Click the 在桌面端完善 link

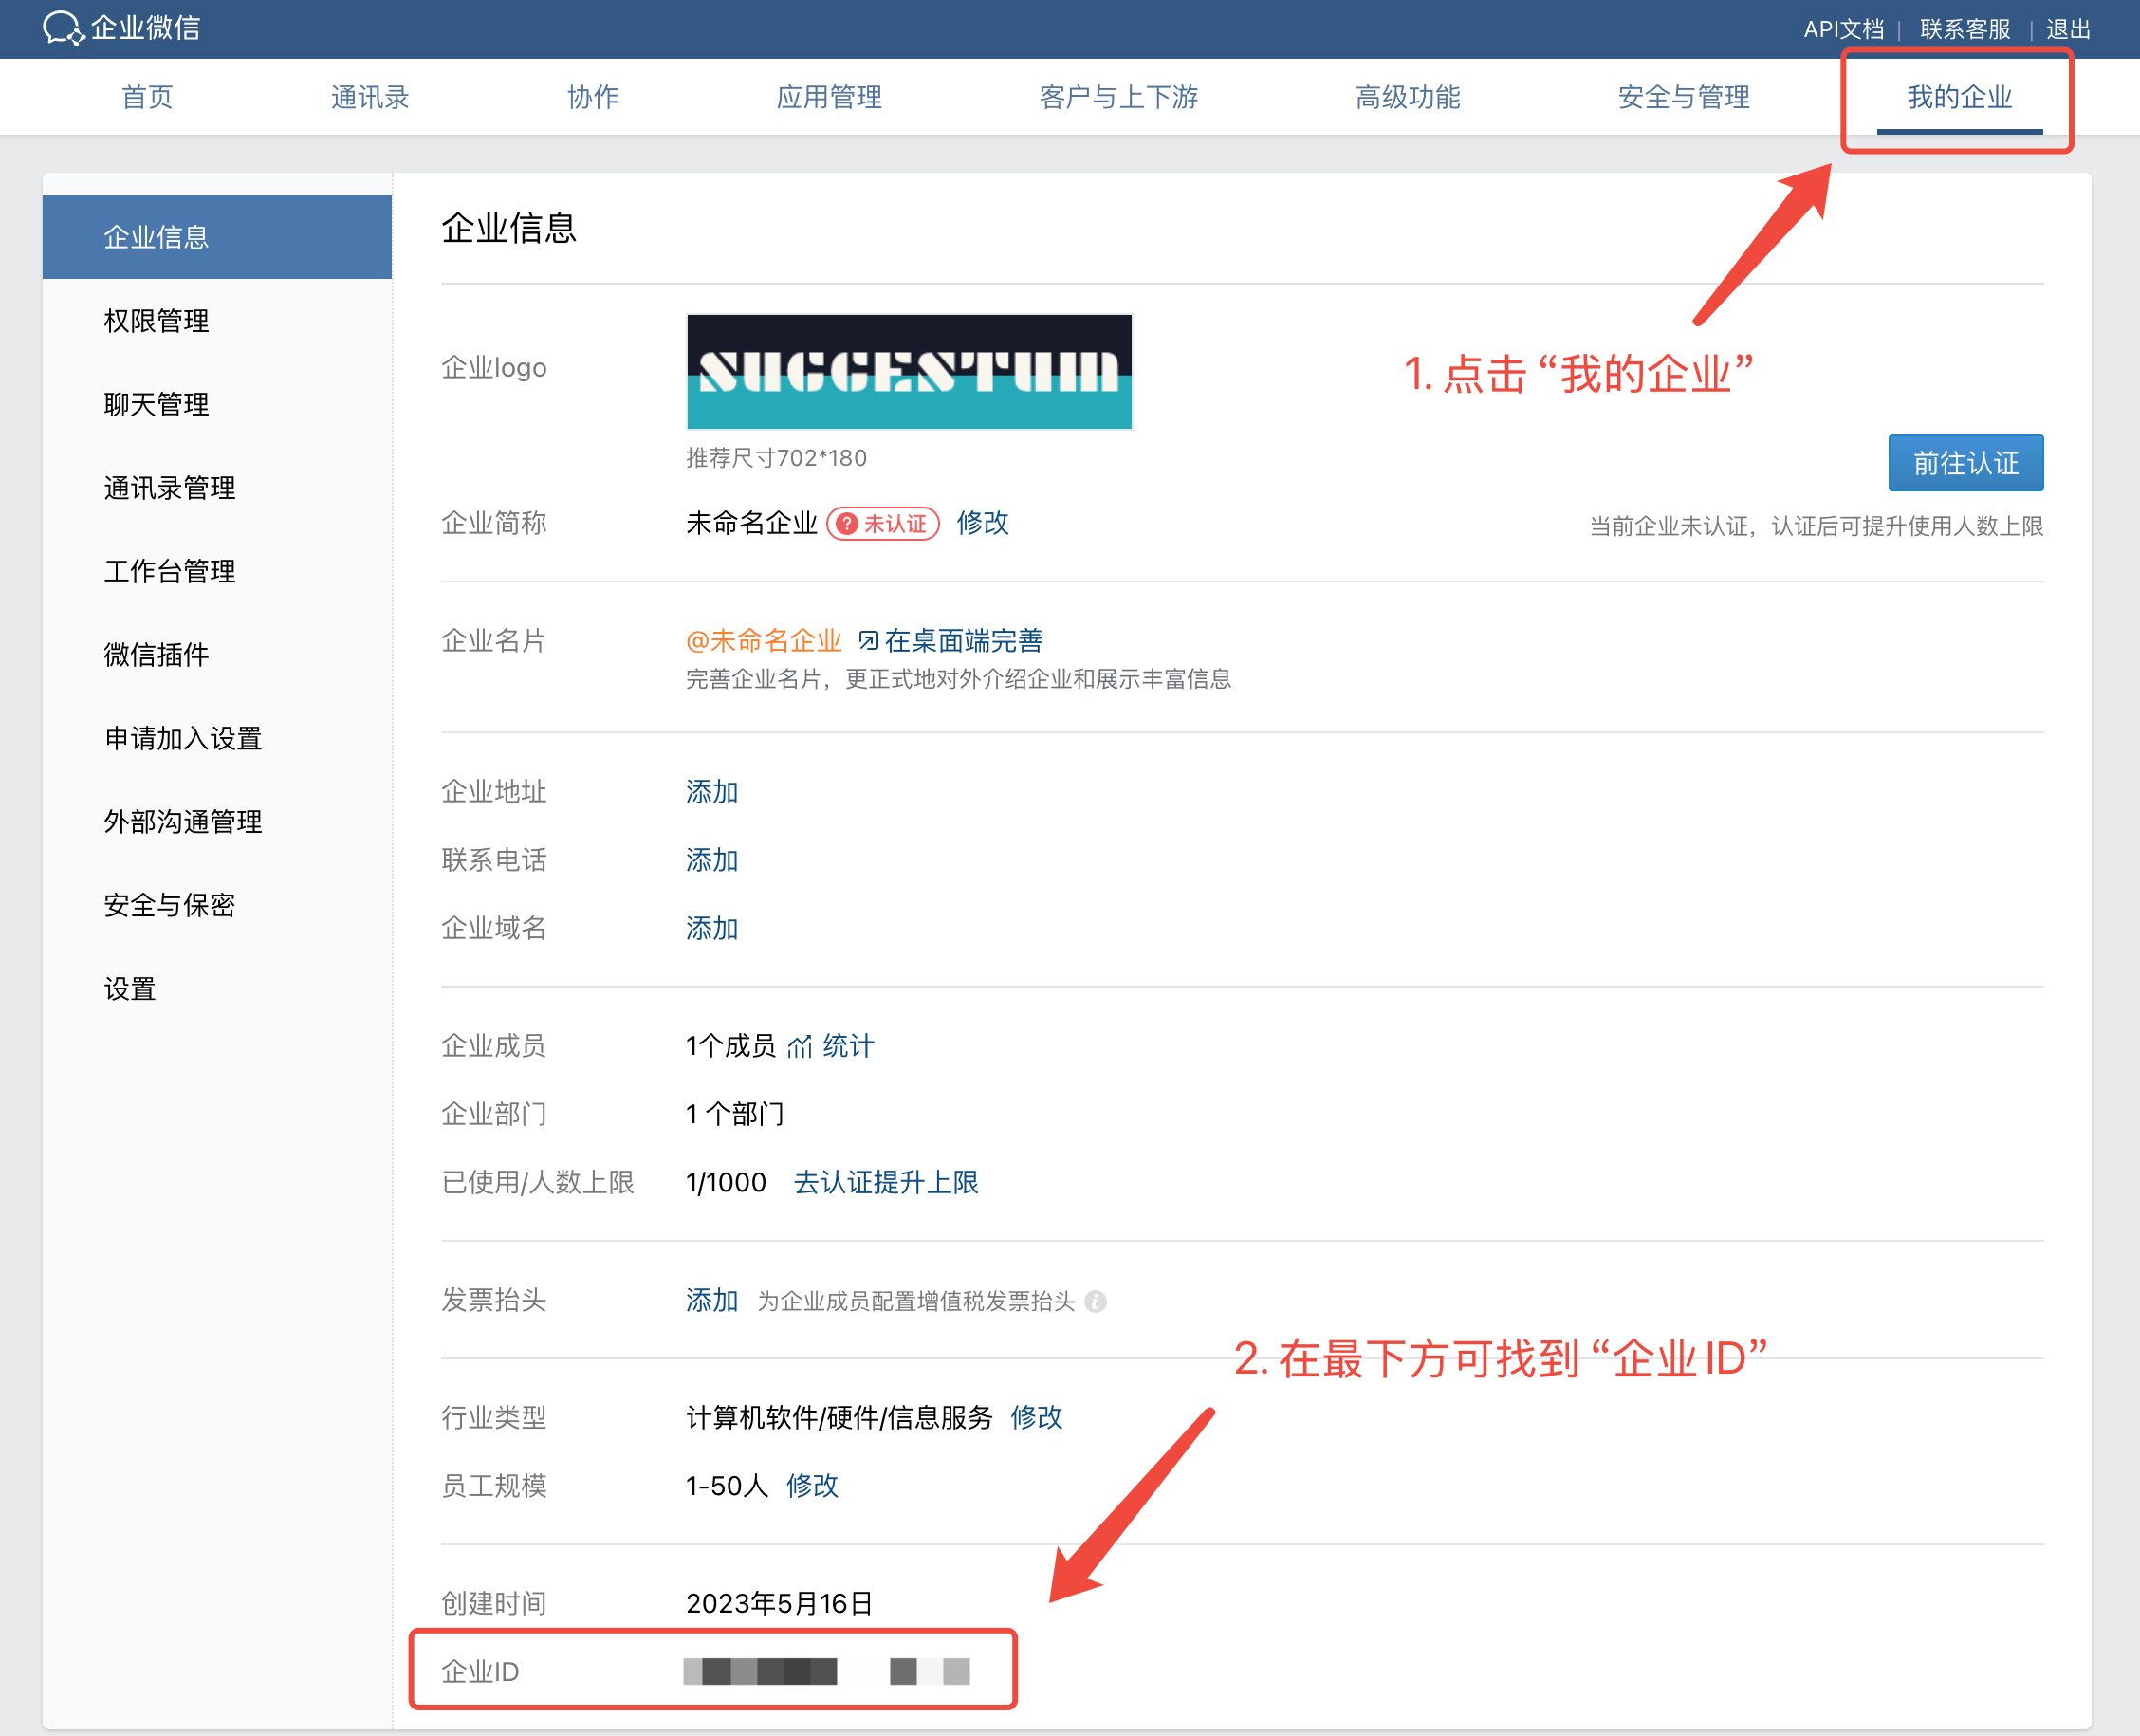pyautogui.click(x=963, y=640)
